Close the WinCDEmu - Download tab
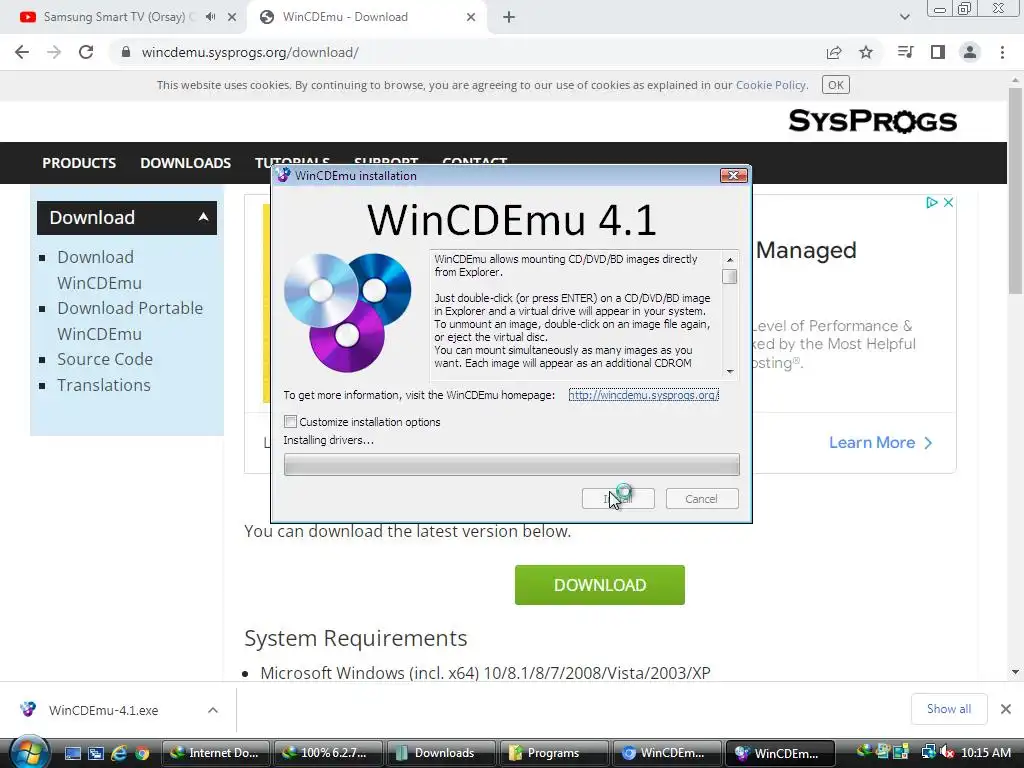This screenshot has height=768, width=1024. [471, 17]
